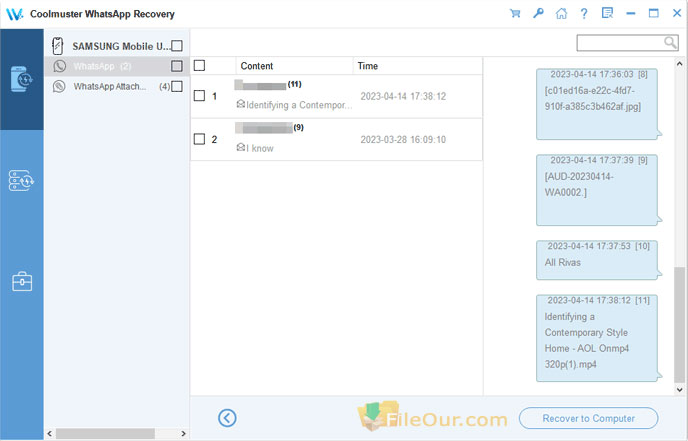Click envelope icon beside 'Identifying a Contempor...'
The height and width of the screenshot is (441, 688).
click(x=240, y=104)
